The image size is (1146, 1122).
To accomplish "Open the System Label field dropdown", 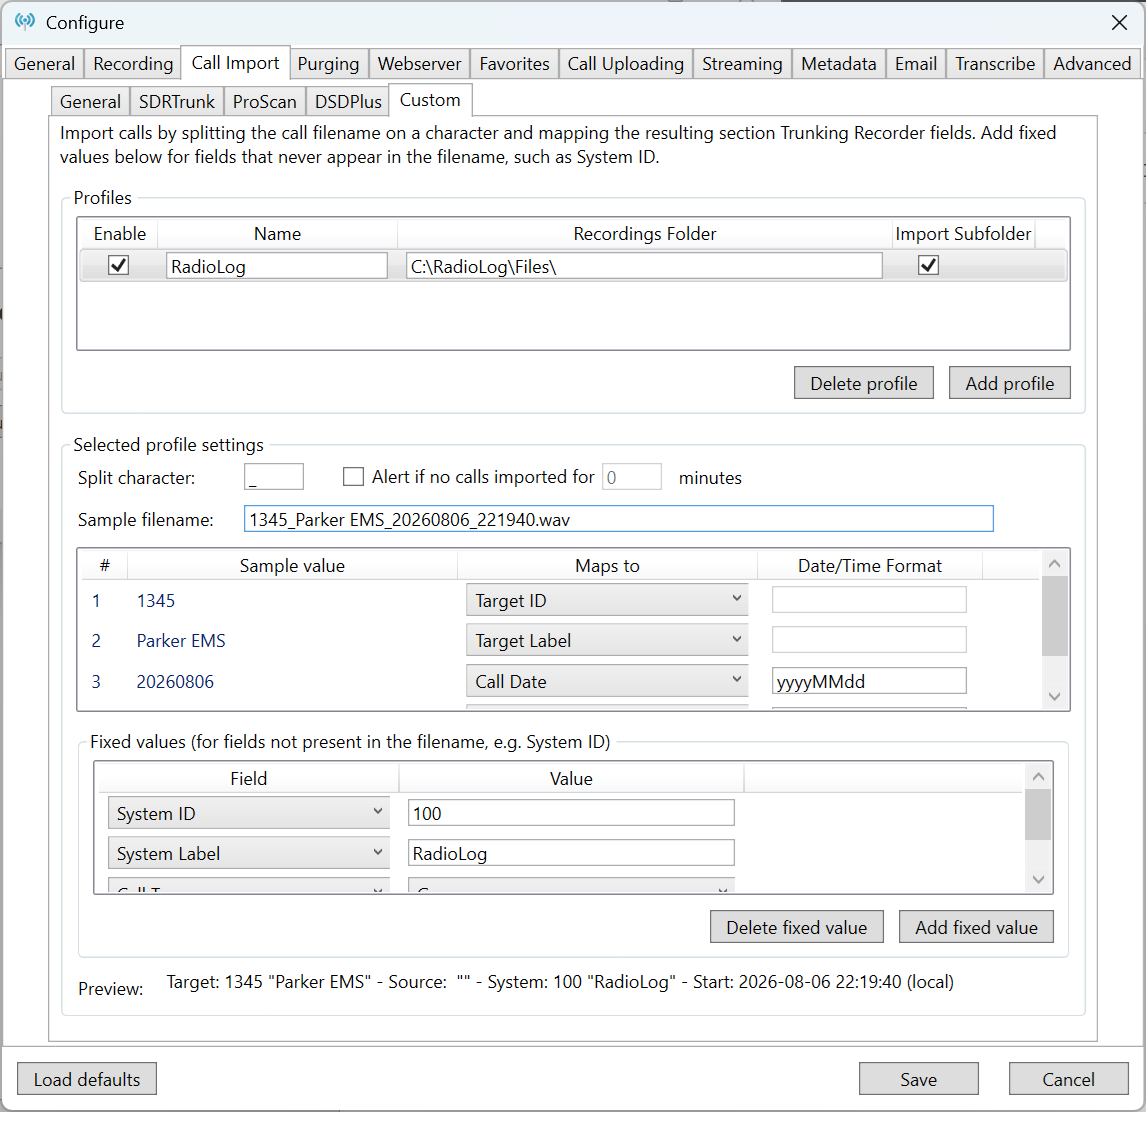I will point(248,854).
